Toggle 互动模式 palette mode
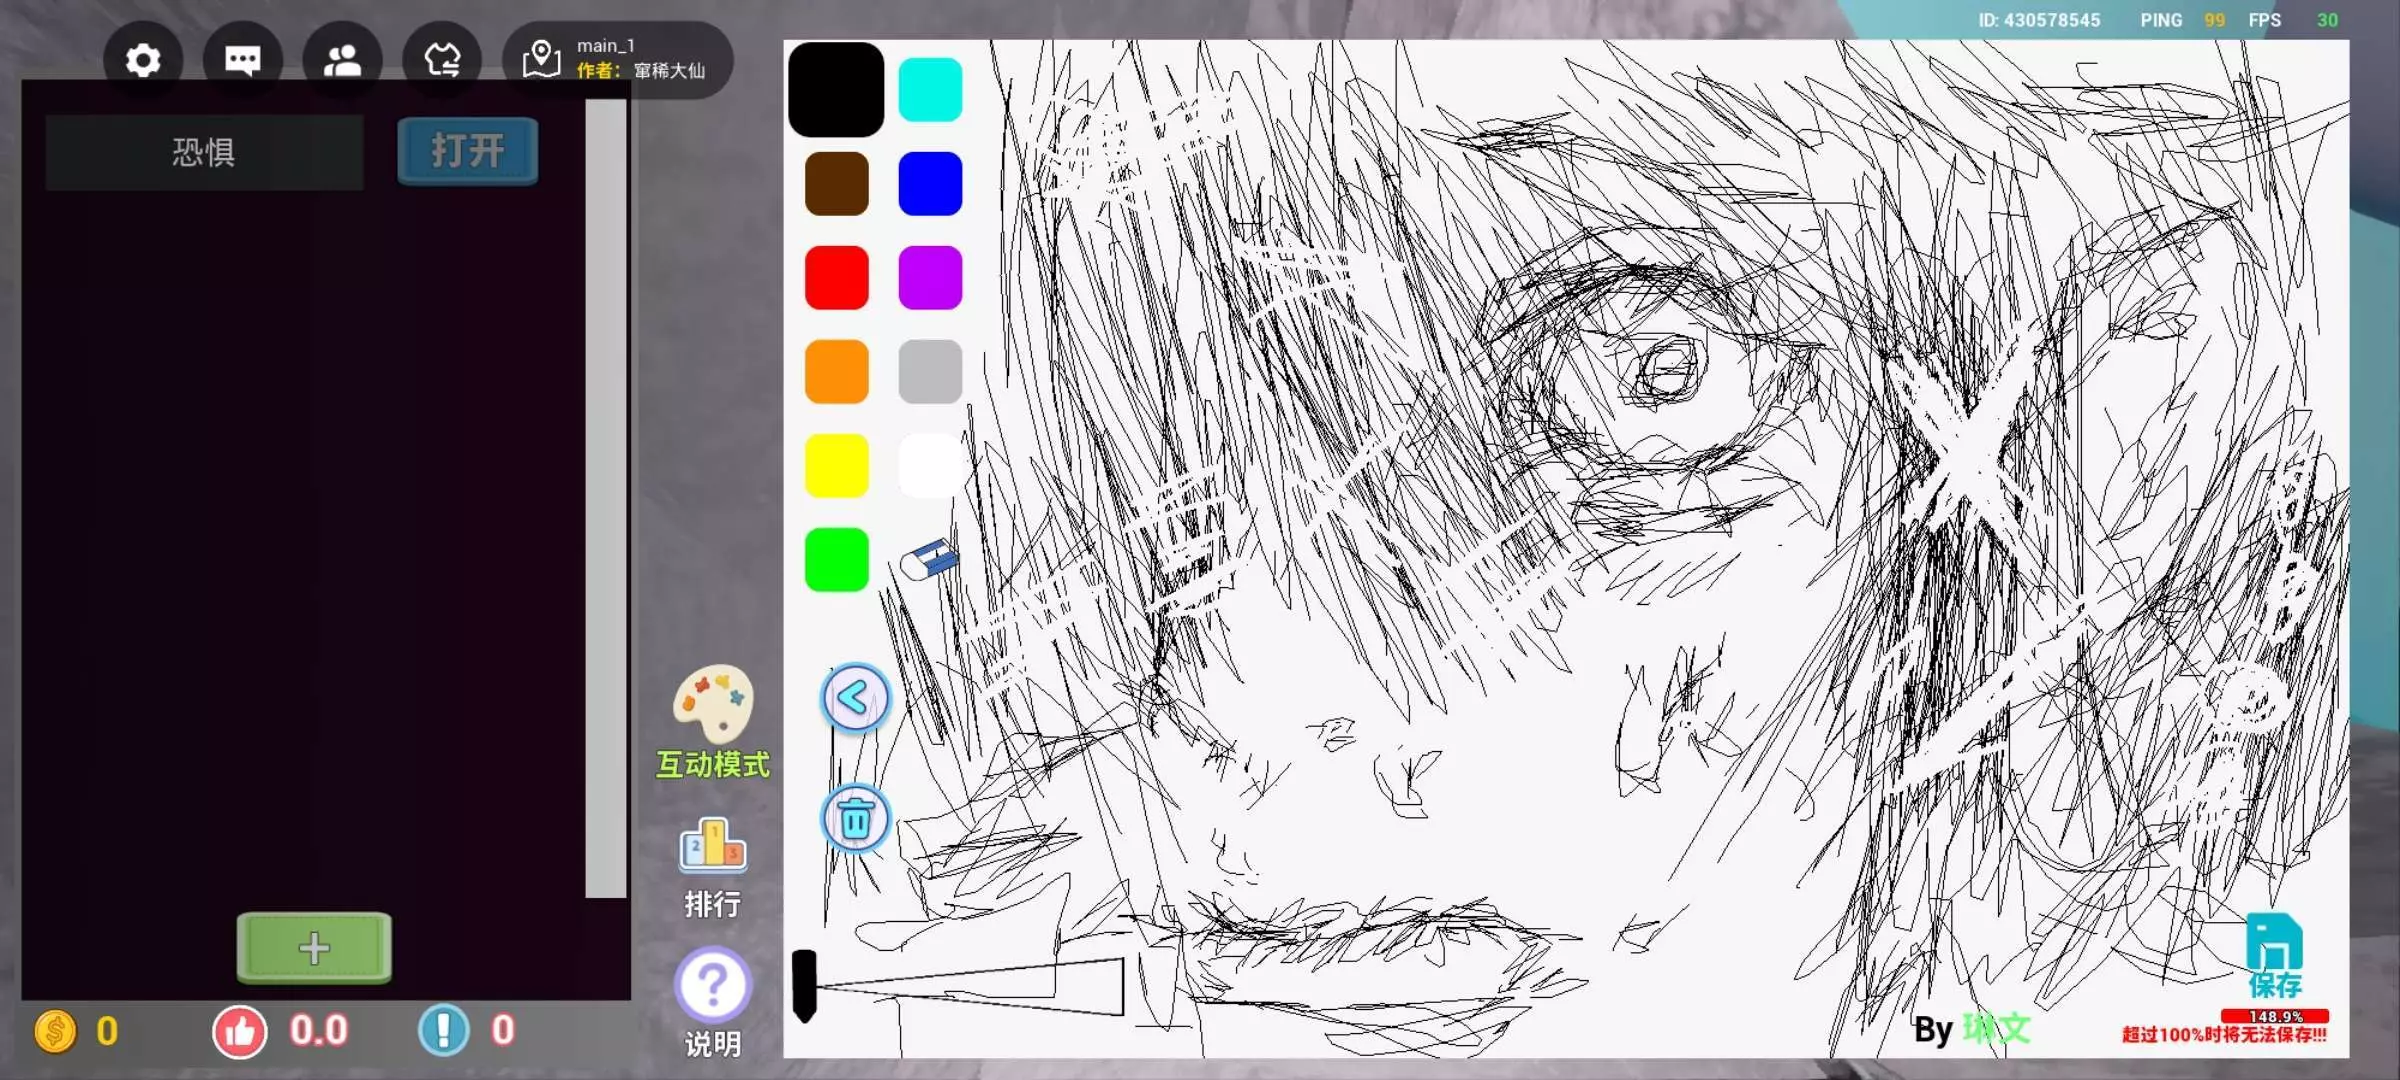The height and width of the screenshot is (1080, 2400). coord(712,708)
